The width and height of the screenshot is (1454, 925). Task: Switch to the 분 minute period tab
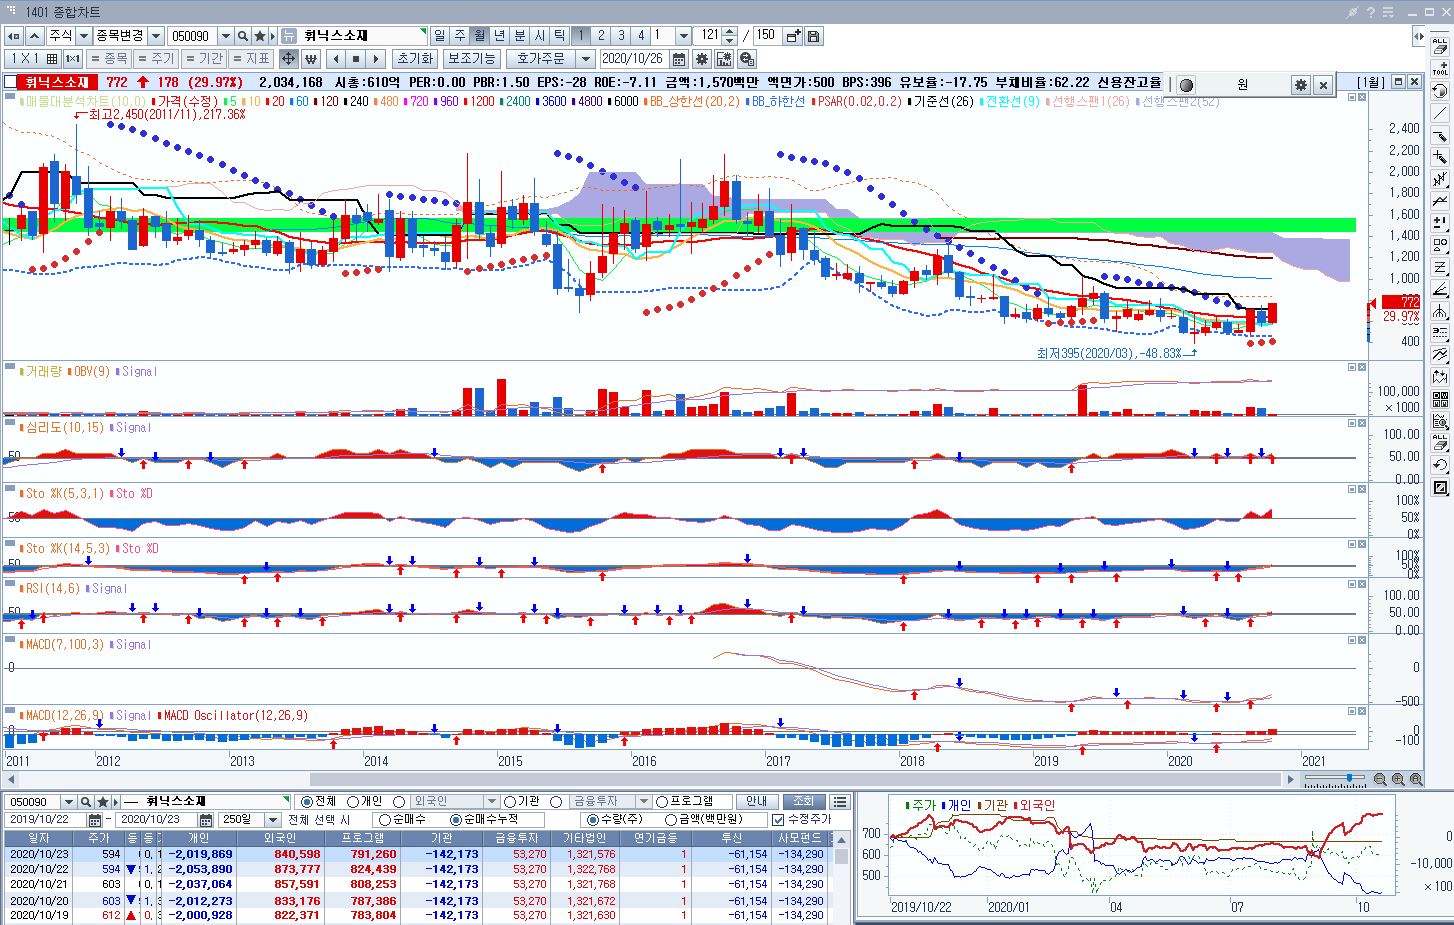click(x=520, y=36)
